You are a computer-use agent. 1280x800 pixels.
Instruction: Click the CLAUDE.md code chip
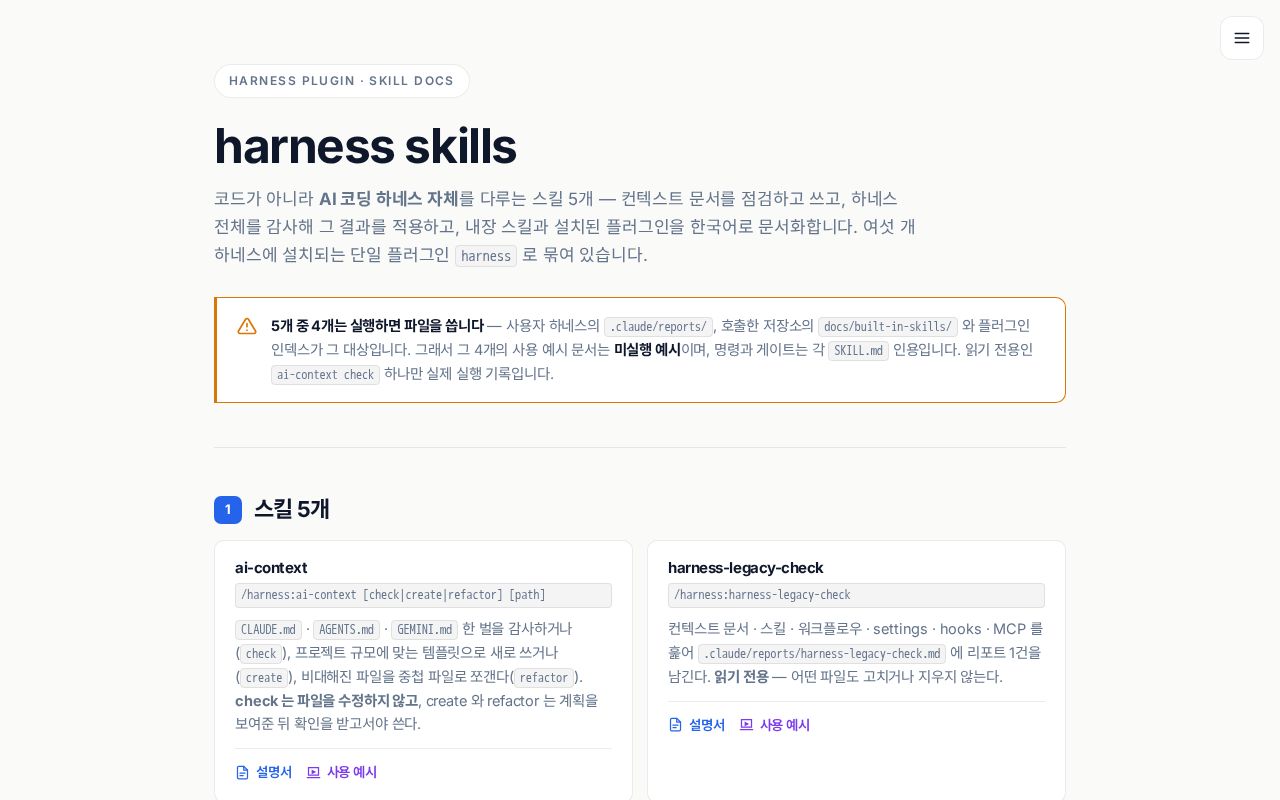[x=268, y=630]
